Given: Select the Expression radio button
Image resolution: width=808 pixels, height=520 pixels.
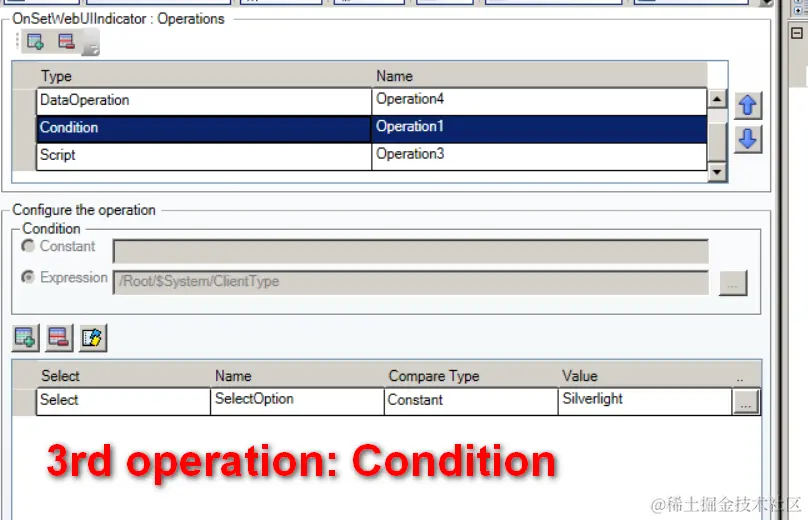Looking at the screenshot, I should [28, 277].
